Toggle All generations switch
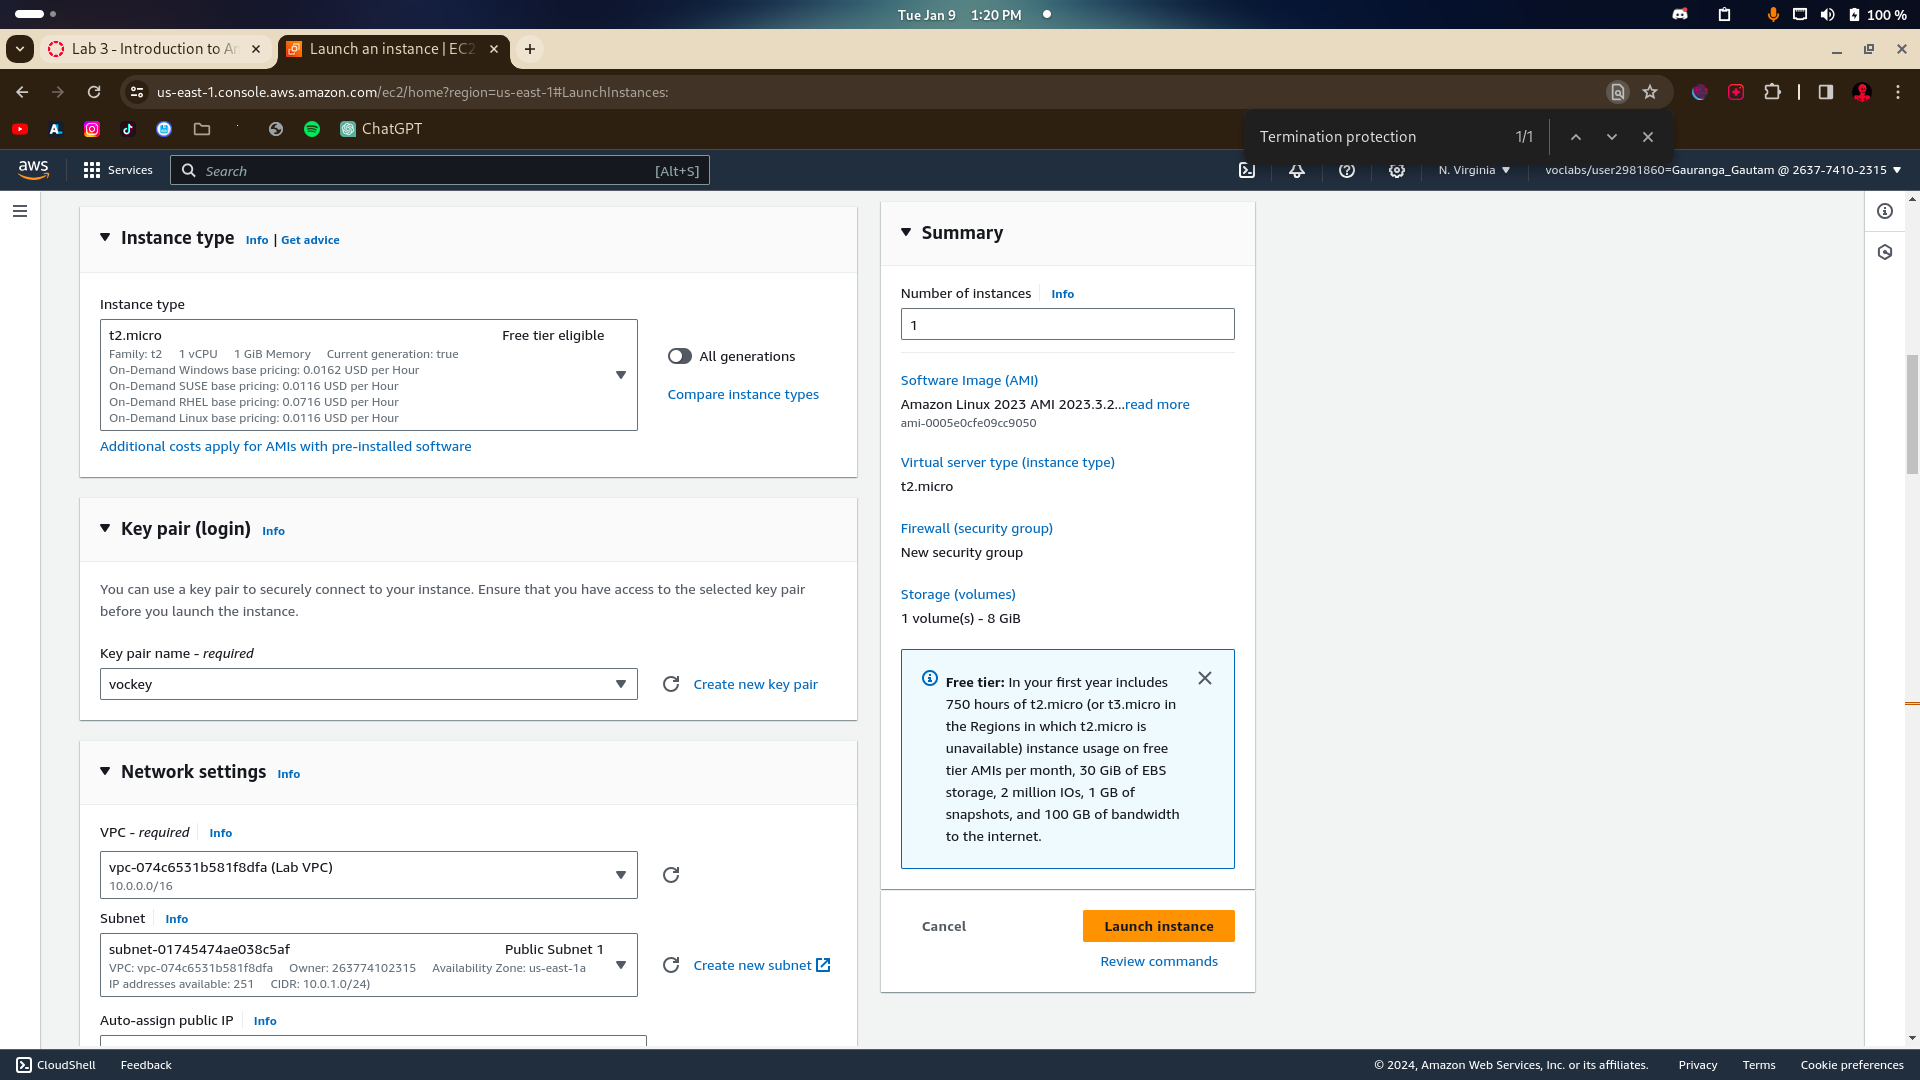The width and height of the screenshot is (1920, 1080). (680, 357)
